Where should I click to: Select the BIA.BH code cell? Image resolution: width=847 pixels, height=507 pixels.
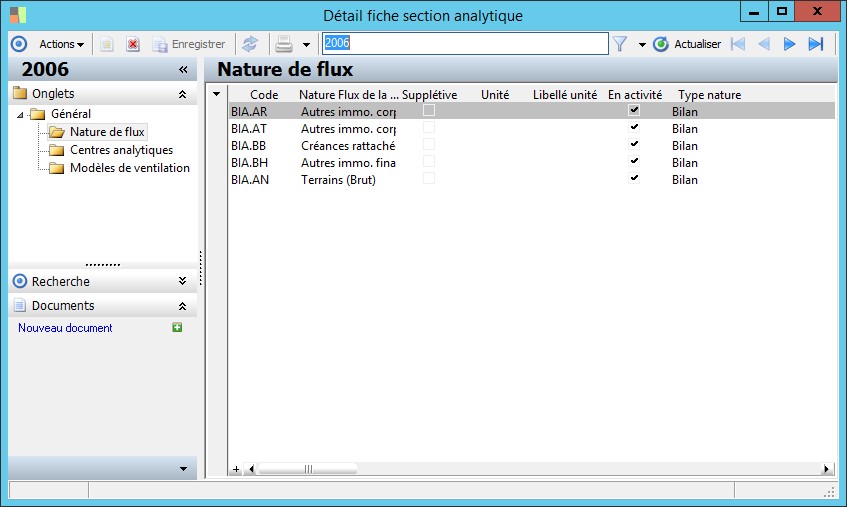click(250, 163)
